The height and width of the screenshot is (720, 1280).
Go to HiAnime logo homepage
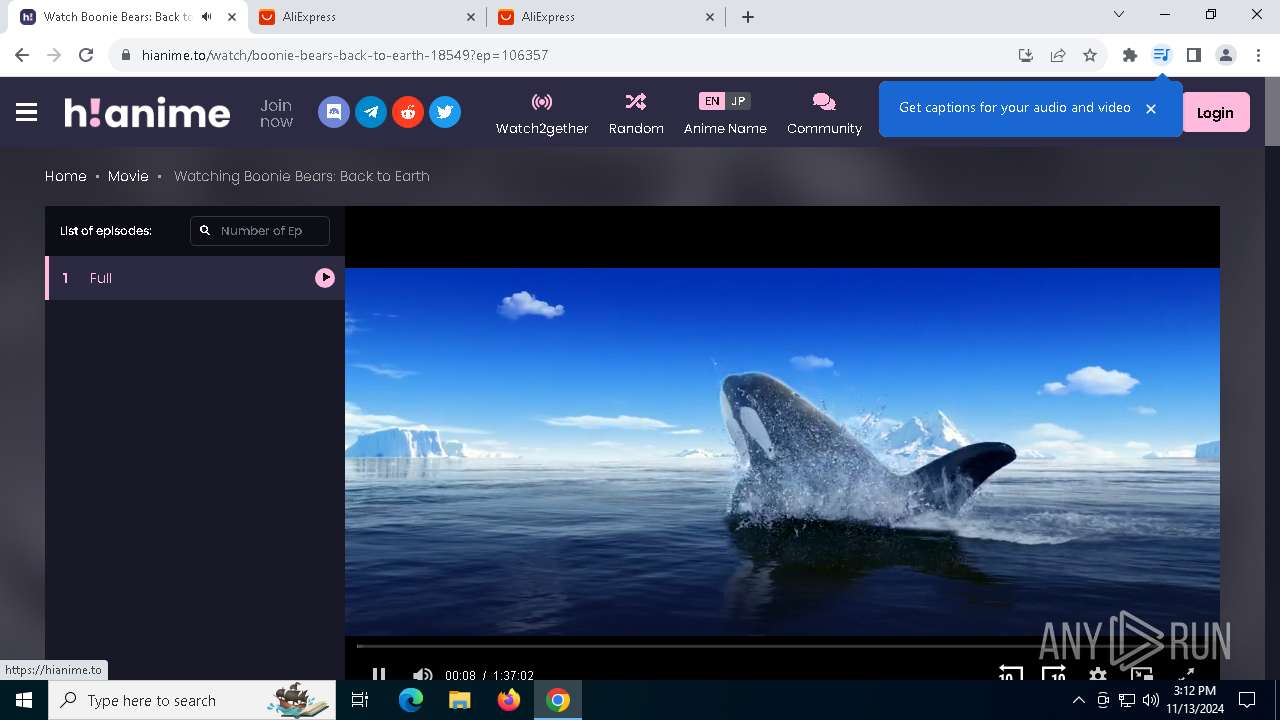point(147,112)
